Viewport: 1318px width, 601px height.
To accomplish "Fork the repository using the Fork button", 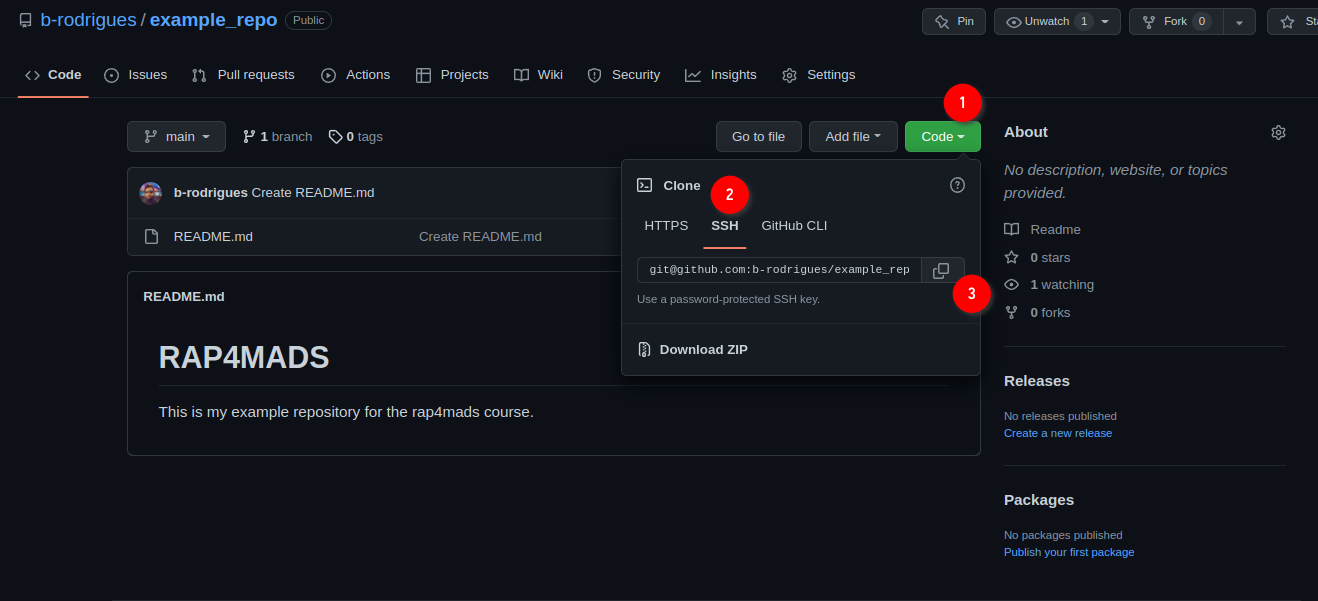I will point(1176,21).
